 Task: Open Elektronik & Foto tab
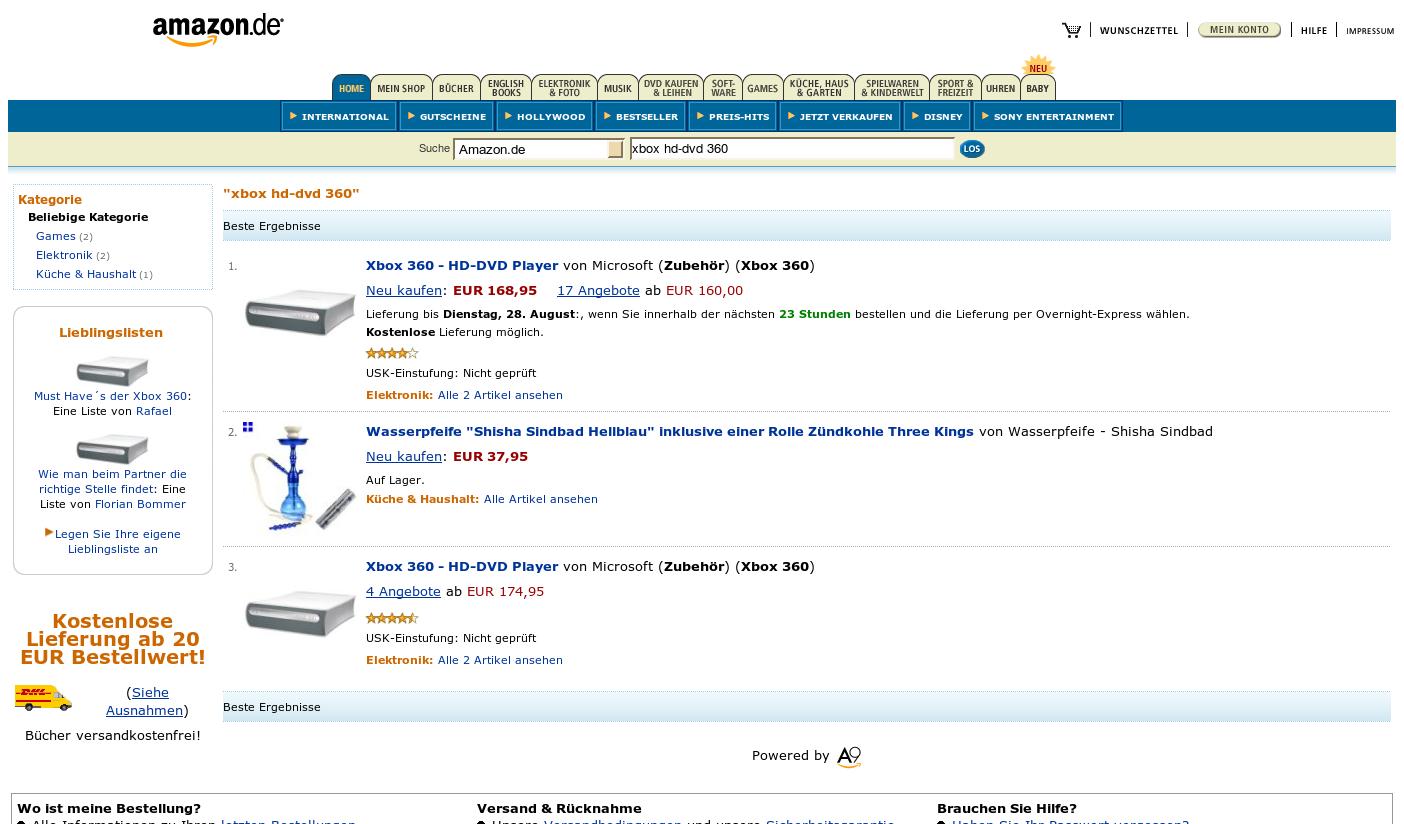(564, 88)
